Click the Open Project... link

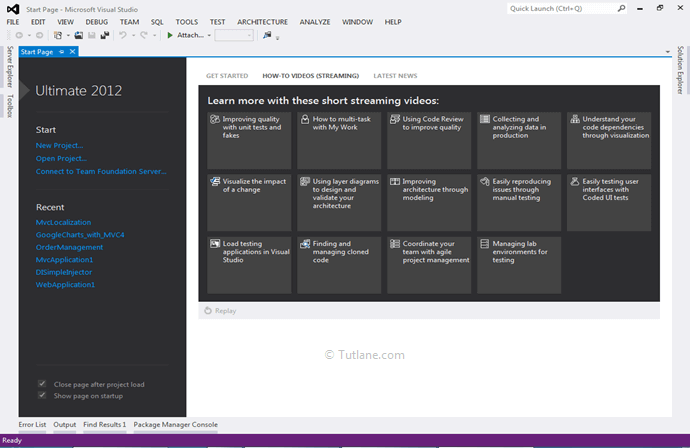click(x=61, y=158)
